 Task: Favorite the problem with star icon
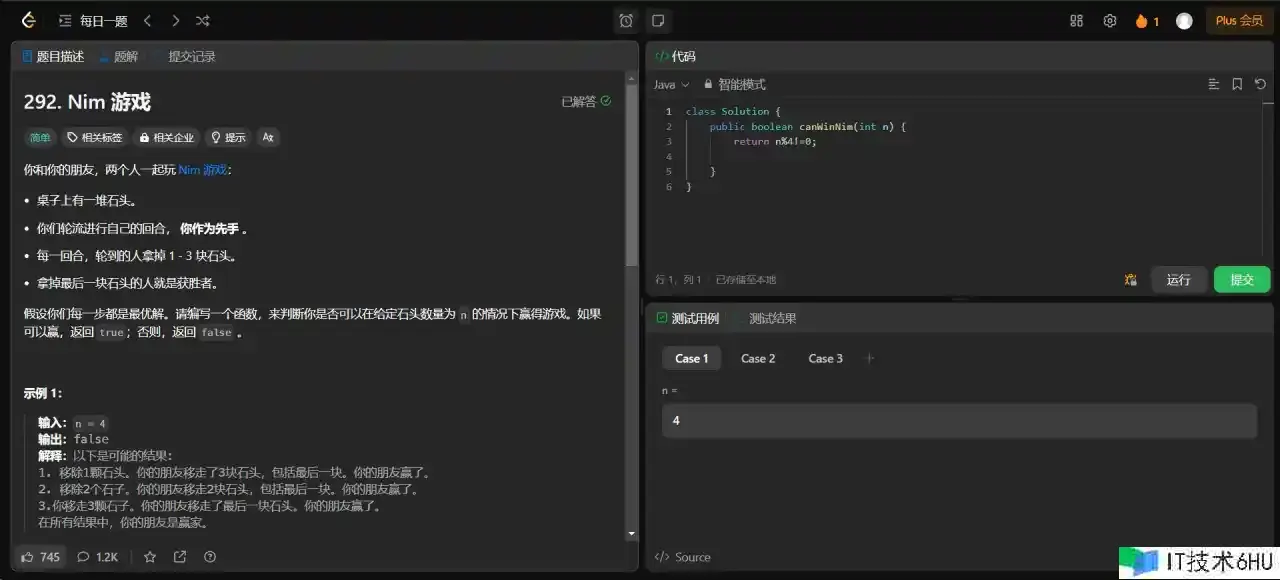coord(150,557)
